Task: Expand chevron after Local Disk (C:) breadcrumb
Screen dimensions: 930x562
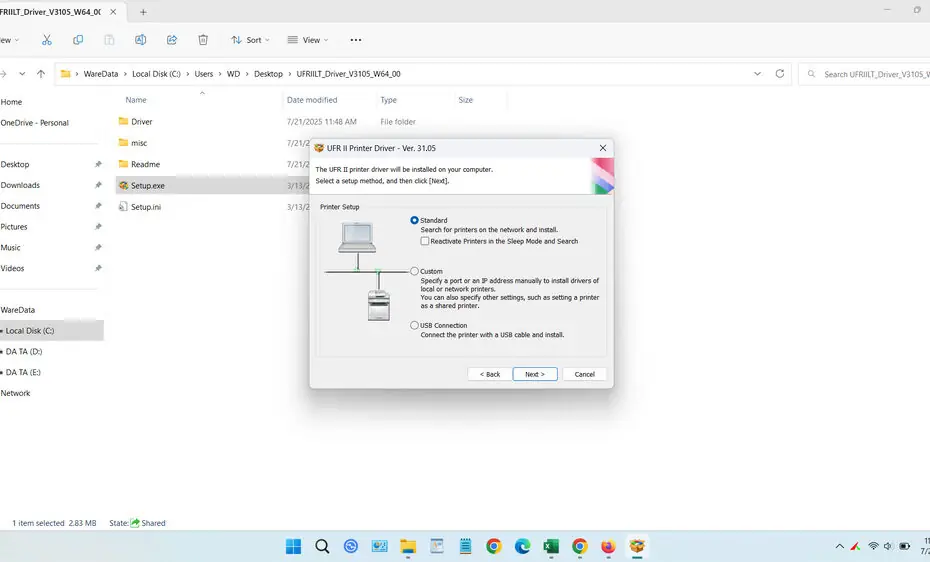Action: point(187,74)
